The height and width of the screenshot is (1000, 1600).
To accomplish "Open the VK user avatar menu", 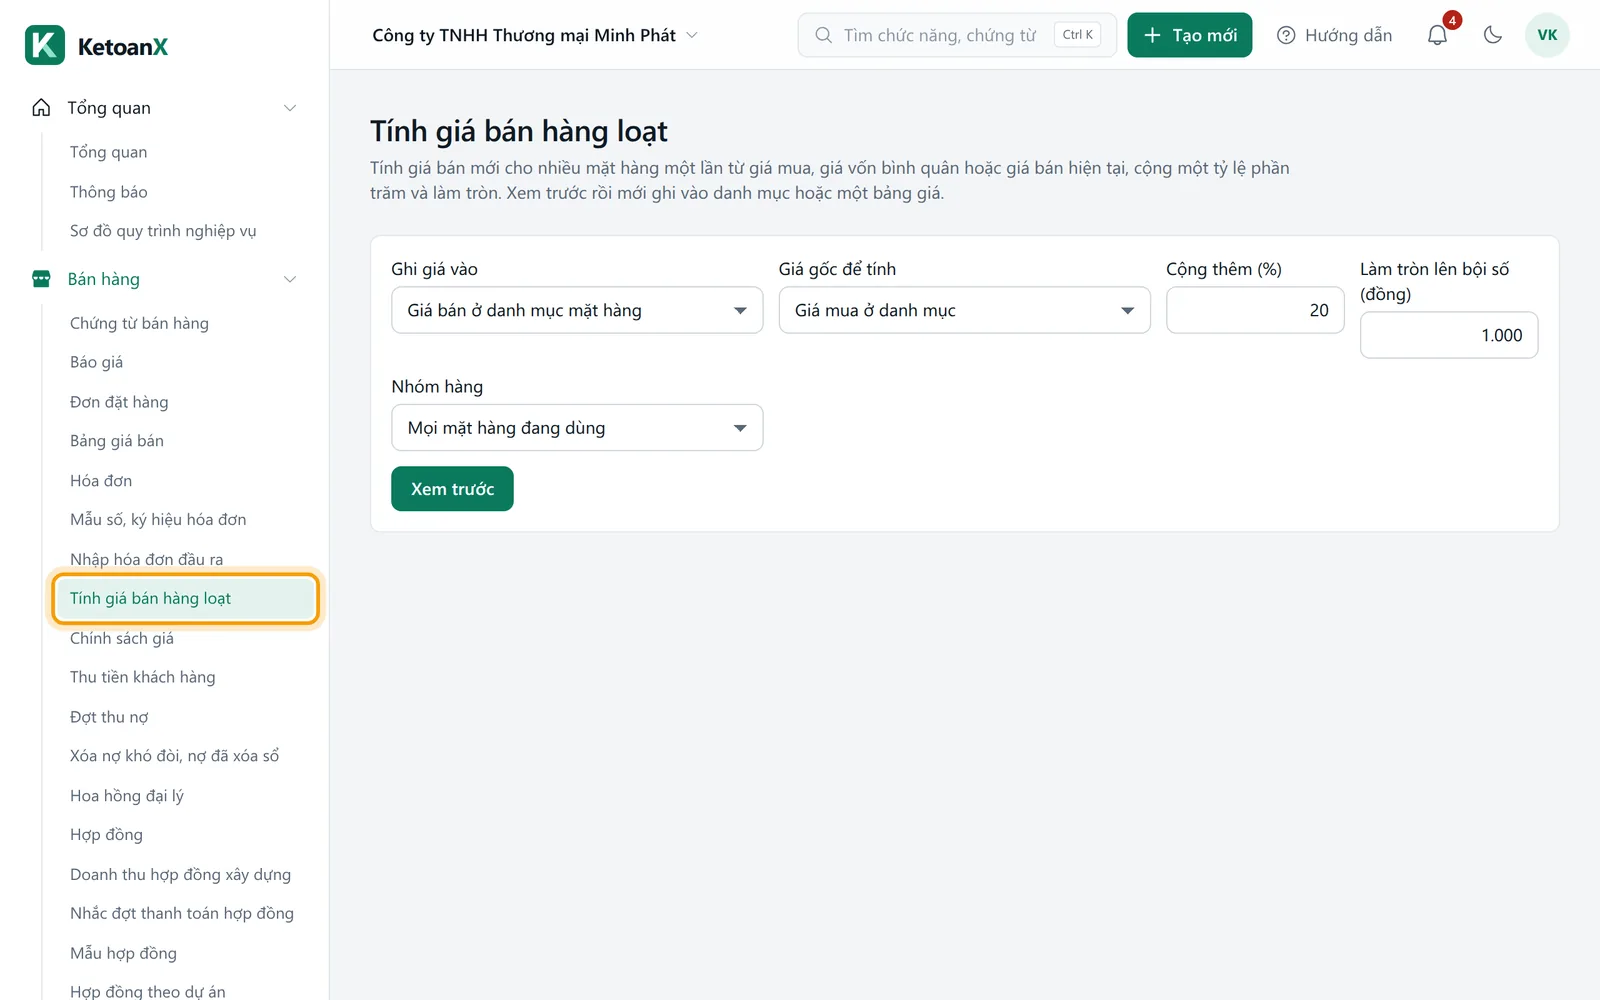I will click(x=1547, y=35).
